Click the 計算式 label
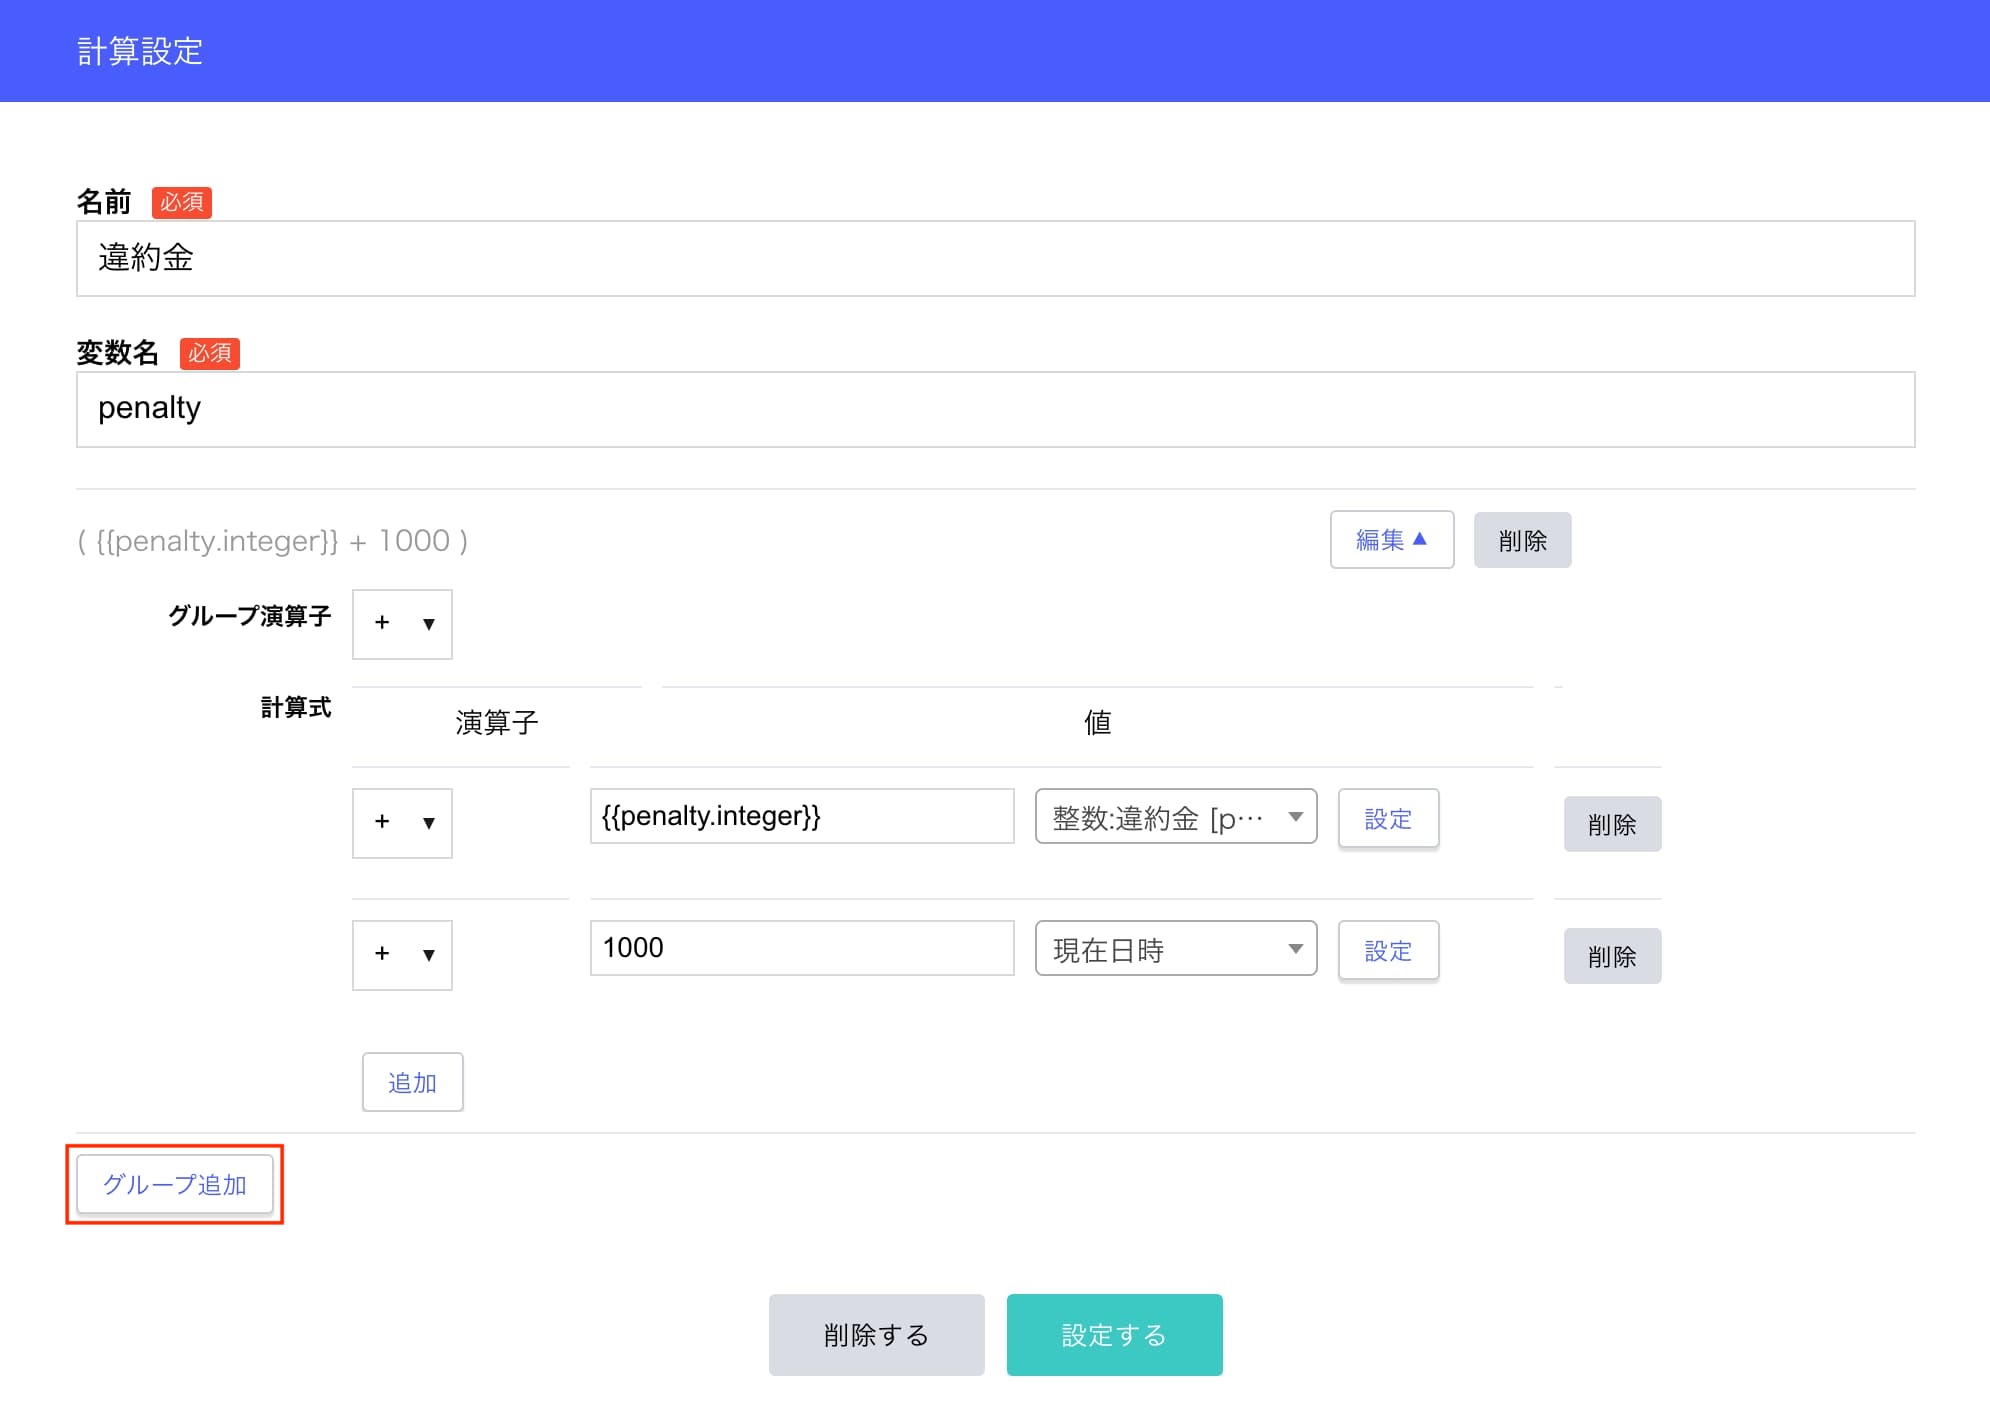This screenshot has width=1990, height=1426. click(x=296, y=707)
